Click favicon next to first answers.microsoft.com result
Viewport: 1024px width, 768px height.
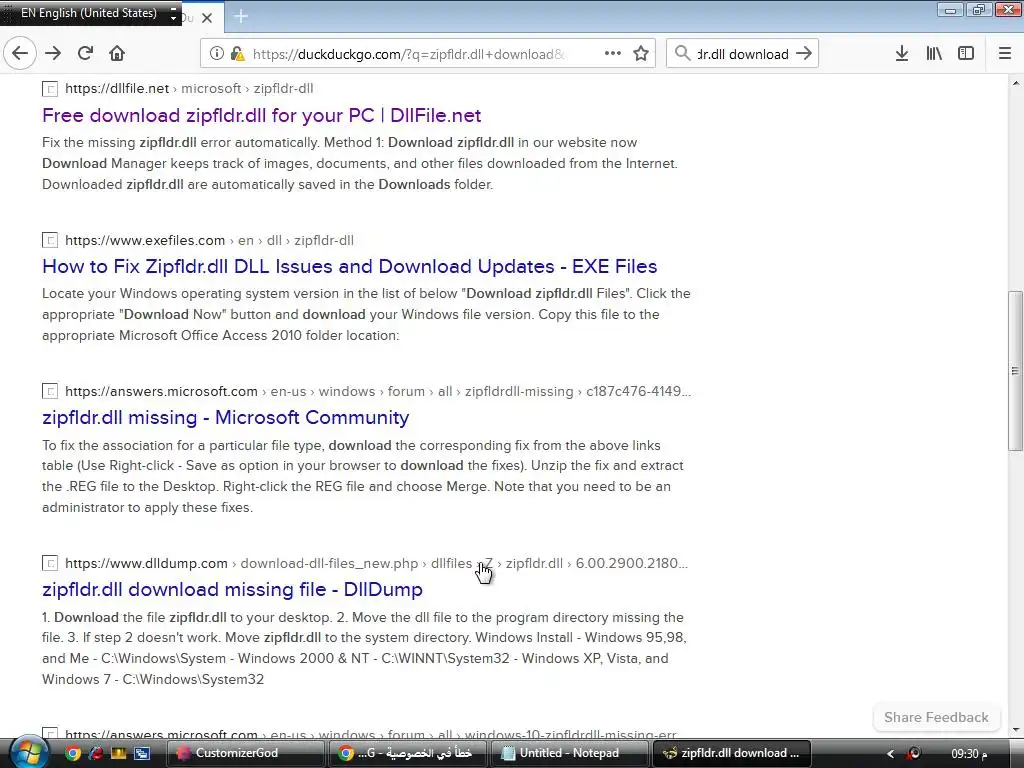(50, 391)
